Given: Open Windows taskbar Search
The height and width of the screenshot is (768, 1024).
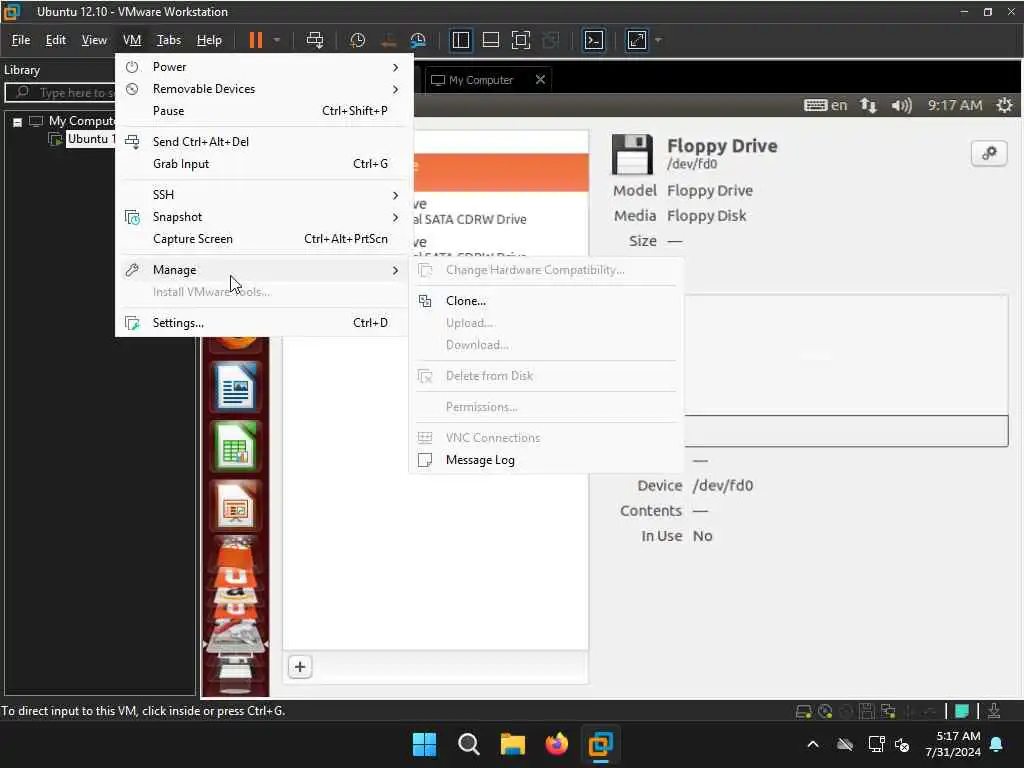Looking at the screenshot, I should click(468, 744).
